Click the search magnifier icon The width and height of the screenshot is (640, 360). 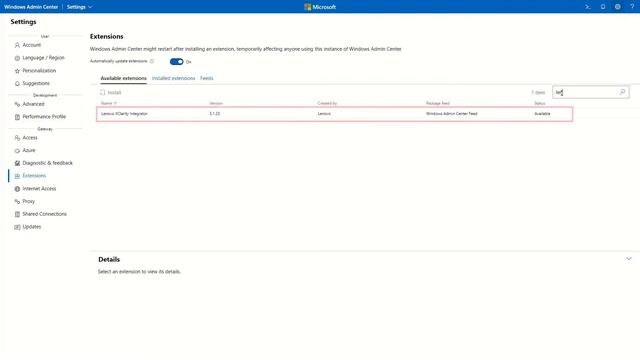[x=622, y=92]
